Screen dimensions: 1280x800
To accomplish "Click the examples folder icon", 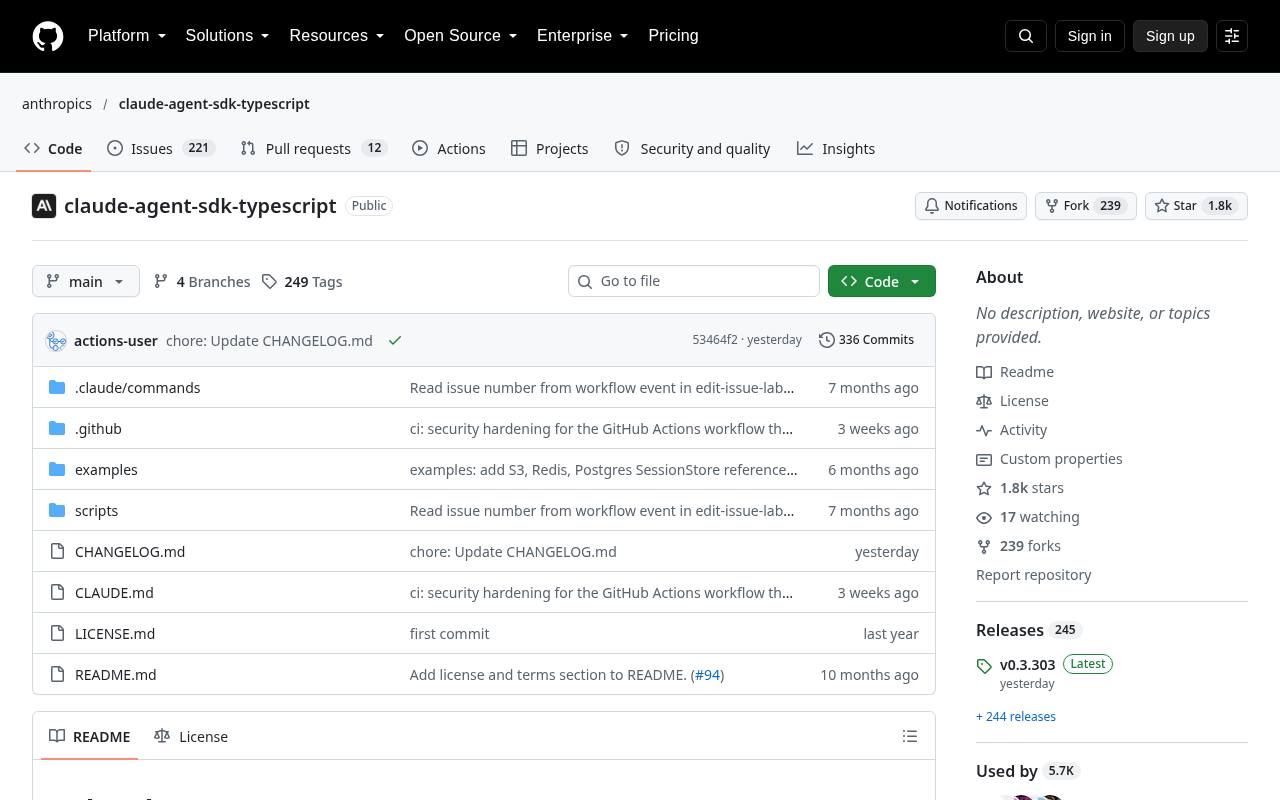I will click(57, 469).
